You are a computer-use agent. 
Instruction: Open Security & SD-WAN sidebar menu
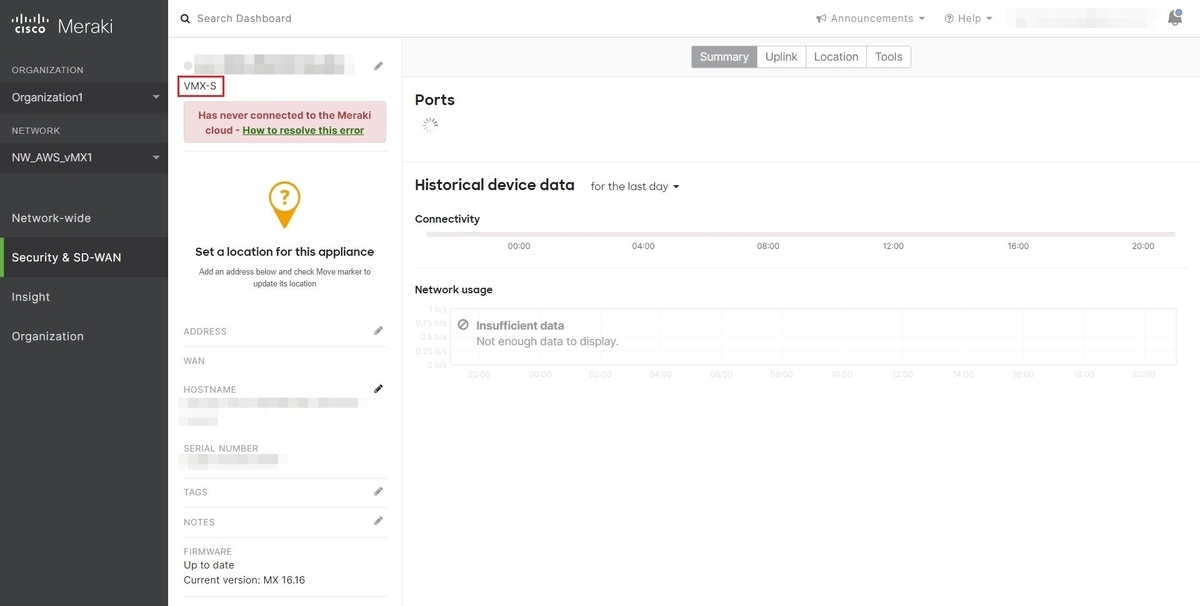pyautogui.click(x=84, y=257)
